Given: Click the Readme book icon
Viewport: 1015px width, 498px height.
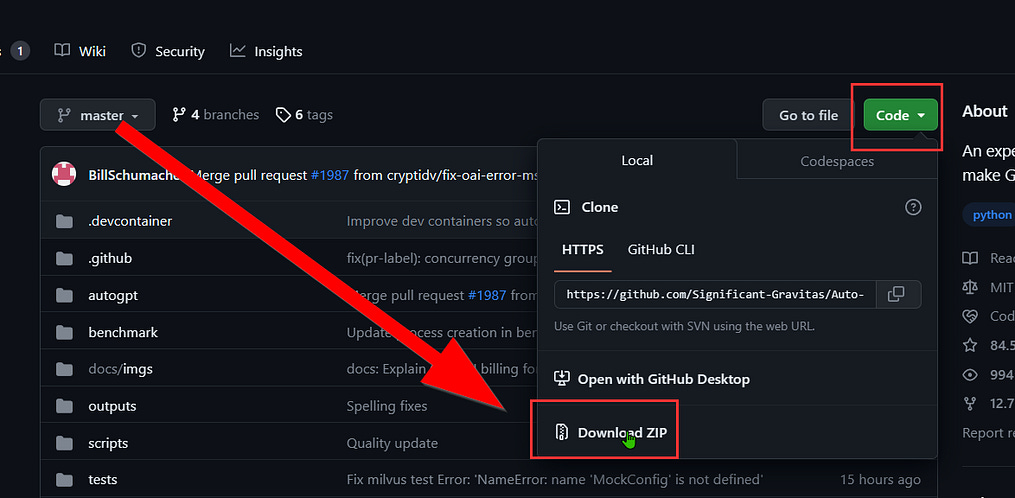Looking at the screenshot, I should tap(970, 258).
